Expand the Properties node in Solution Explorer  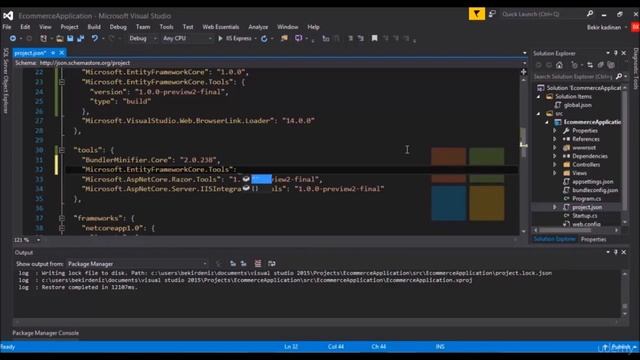555,131
